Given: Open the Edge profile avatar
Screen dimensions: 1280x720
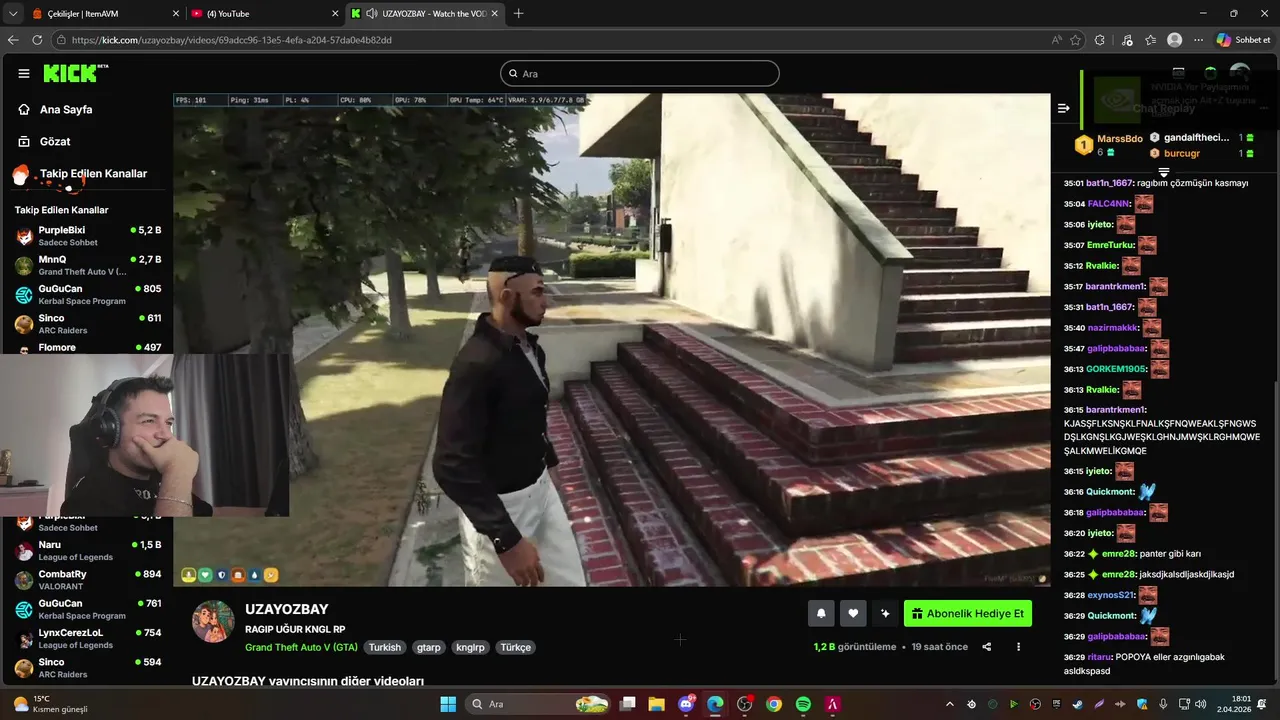Looking at the screenshot, I should (1174, 40).
